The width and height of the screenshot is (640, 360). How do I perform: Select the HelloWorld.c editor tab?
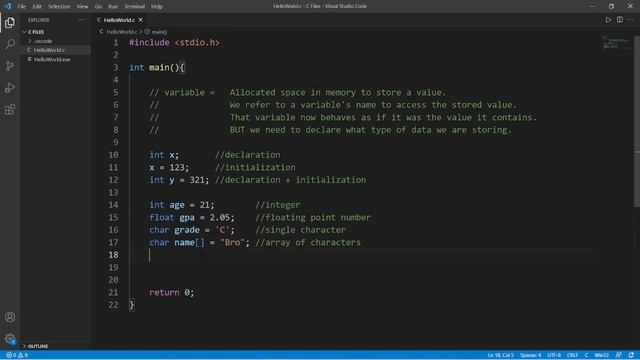pyautogui.click(x=119, y=20)
